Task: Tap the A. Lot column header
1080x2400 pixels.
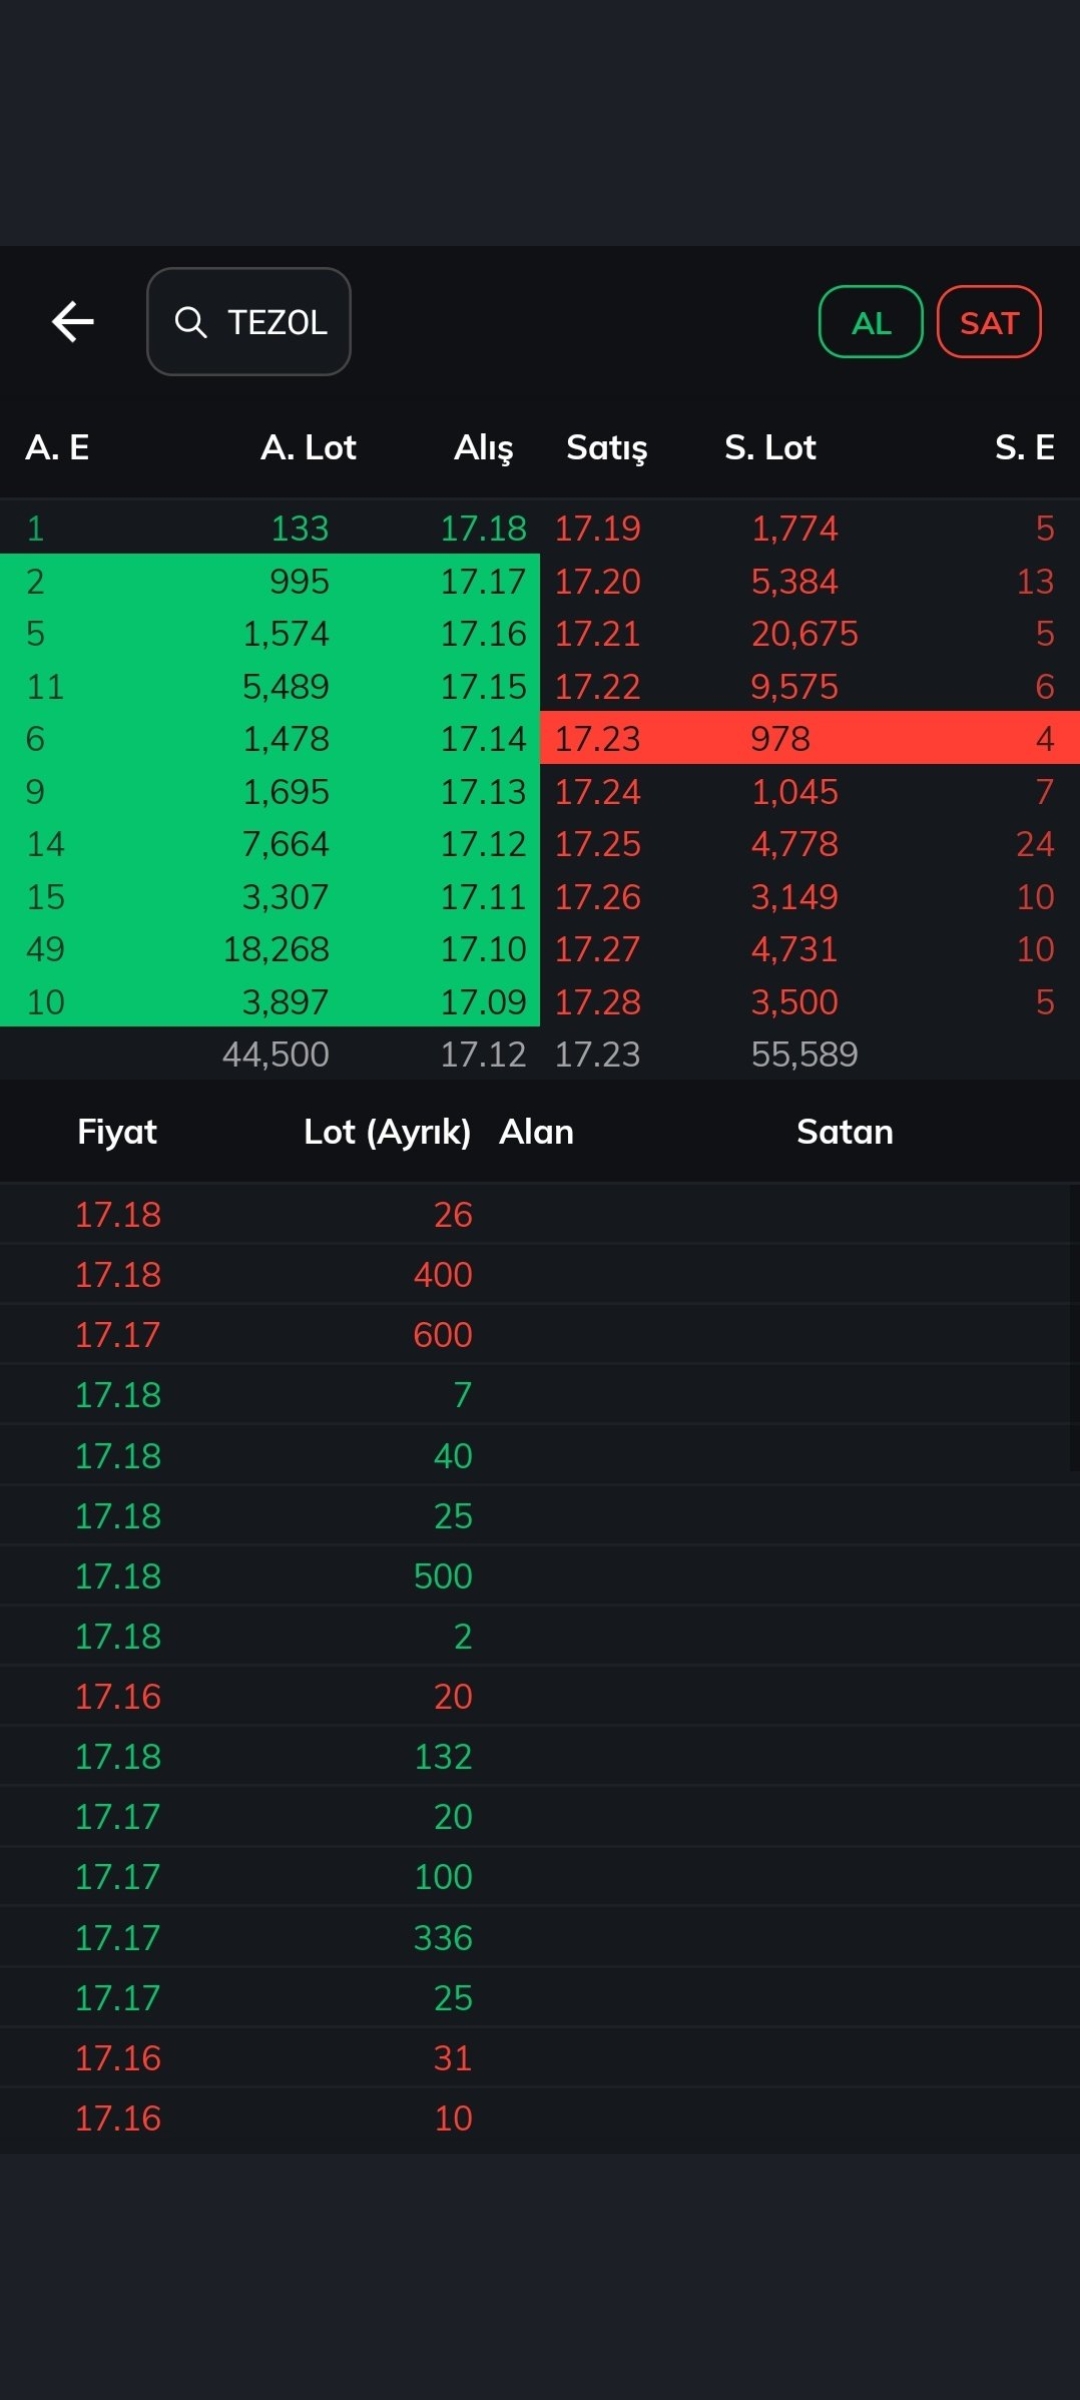Action: tap(308, 447)
